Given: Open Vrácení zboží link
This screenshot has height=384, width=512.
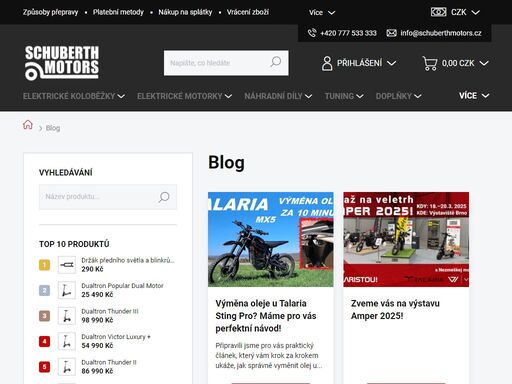Looking at the screenshot, I should [x=248, y=12].
